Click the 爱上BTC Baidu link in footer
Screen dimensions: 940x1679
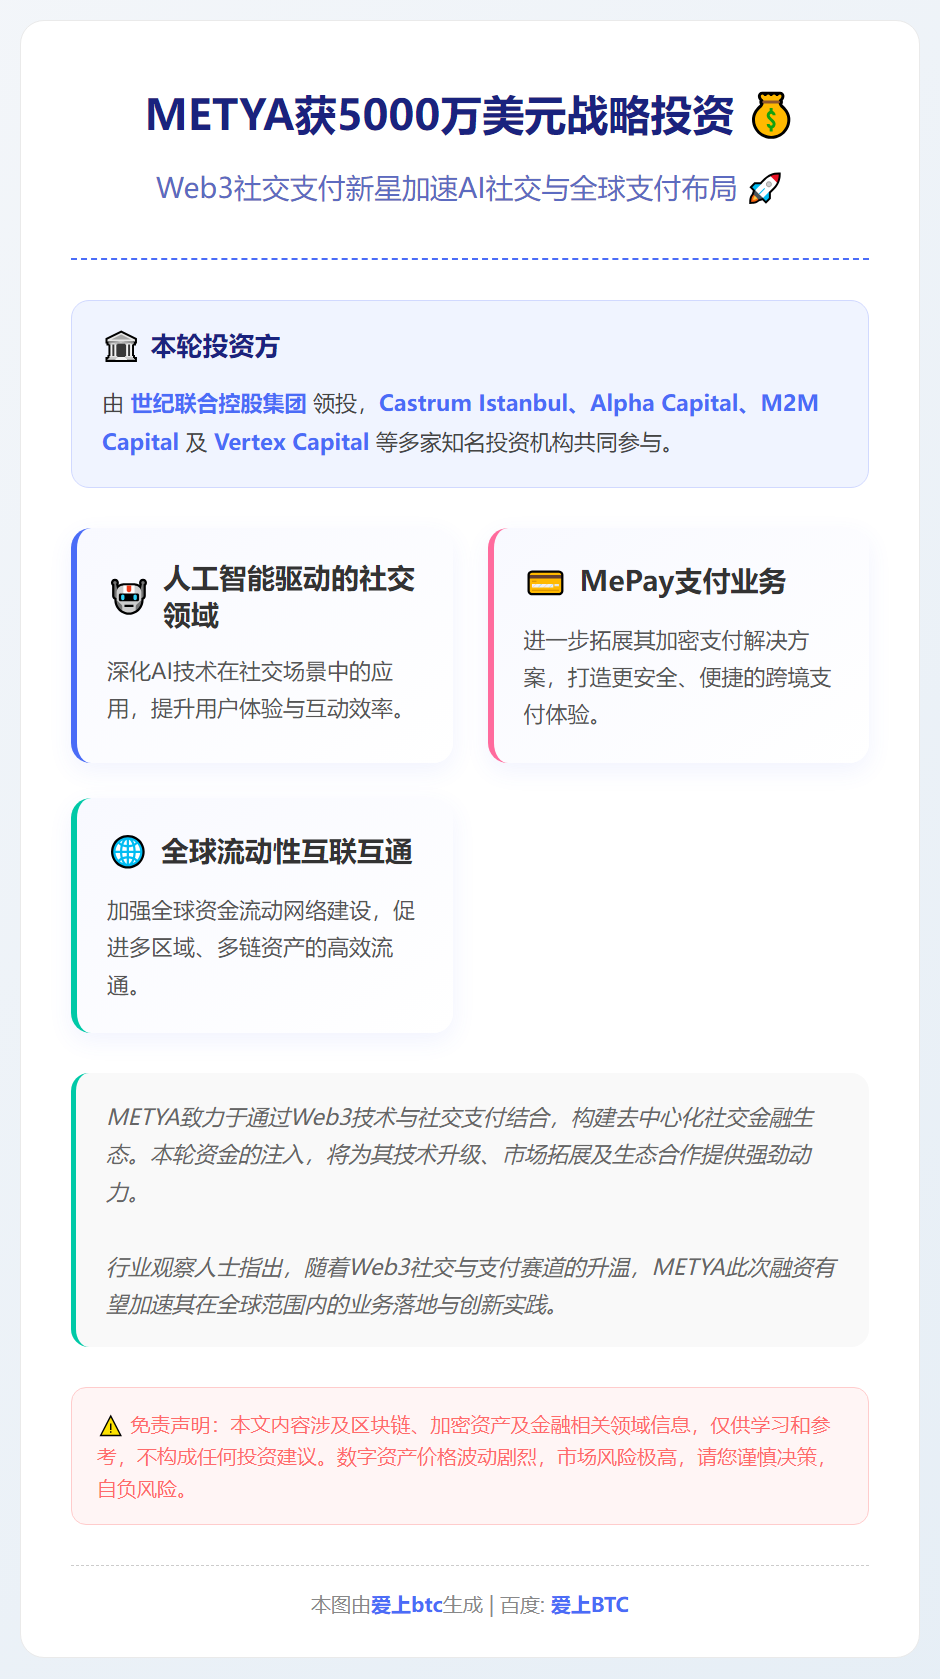pos(590,1605)
